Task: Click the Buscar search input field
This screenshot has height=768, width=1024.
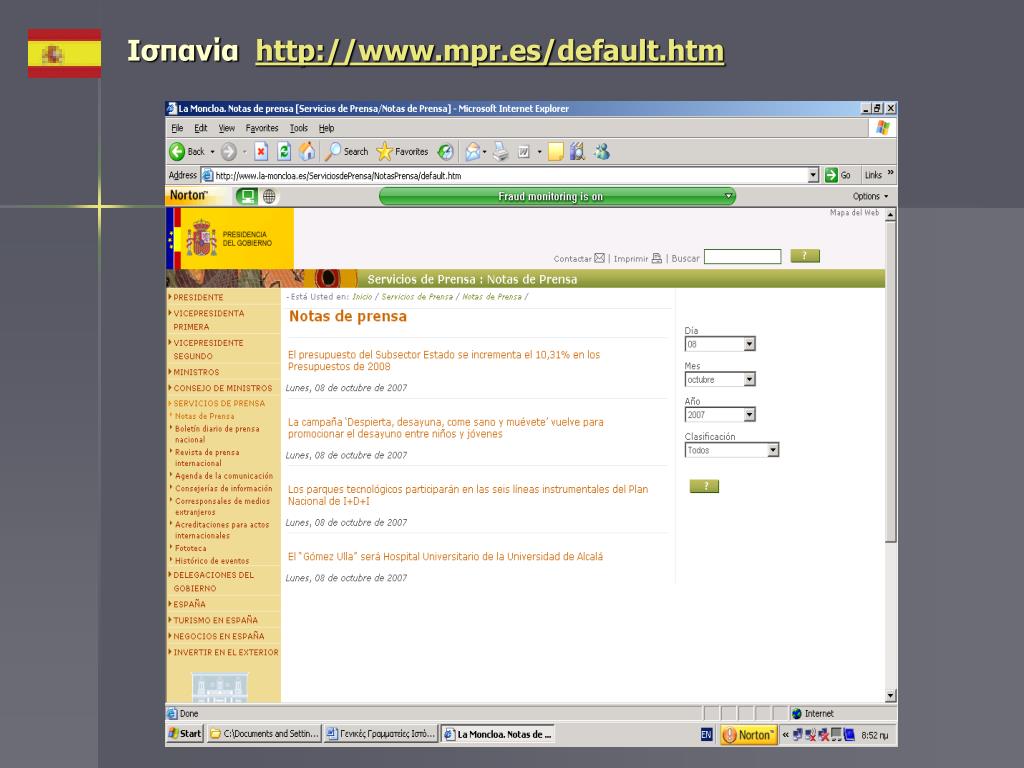Action: coord(743,257)
